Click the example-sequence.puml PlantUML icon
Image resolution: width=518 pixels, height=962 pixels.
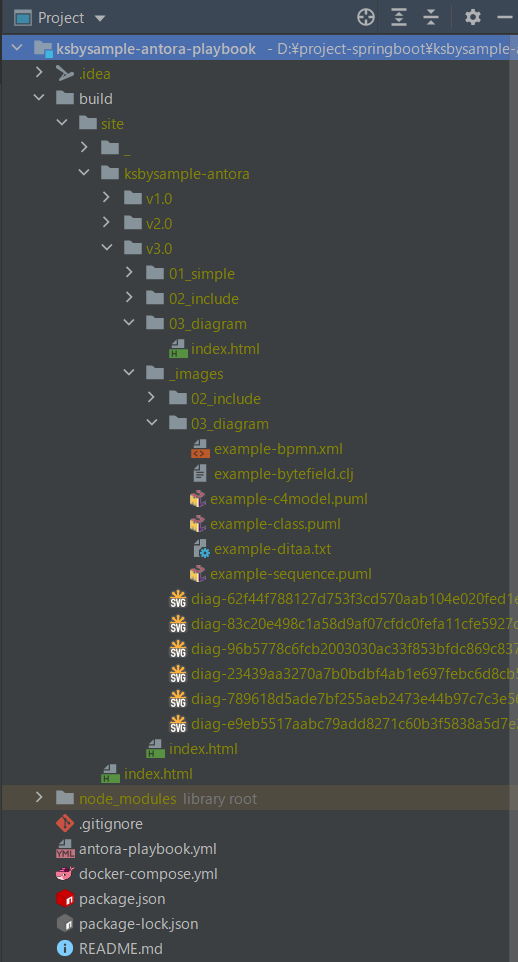[x=198, y=574]
